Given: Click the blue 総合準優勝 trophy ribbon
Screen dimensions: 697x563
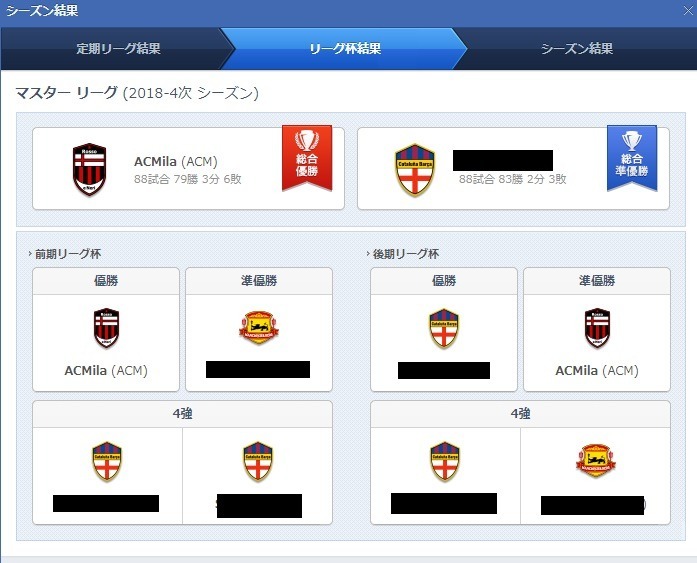Looking at the screenshot, I should click(x=632, y=158).
